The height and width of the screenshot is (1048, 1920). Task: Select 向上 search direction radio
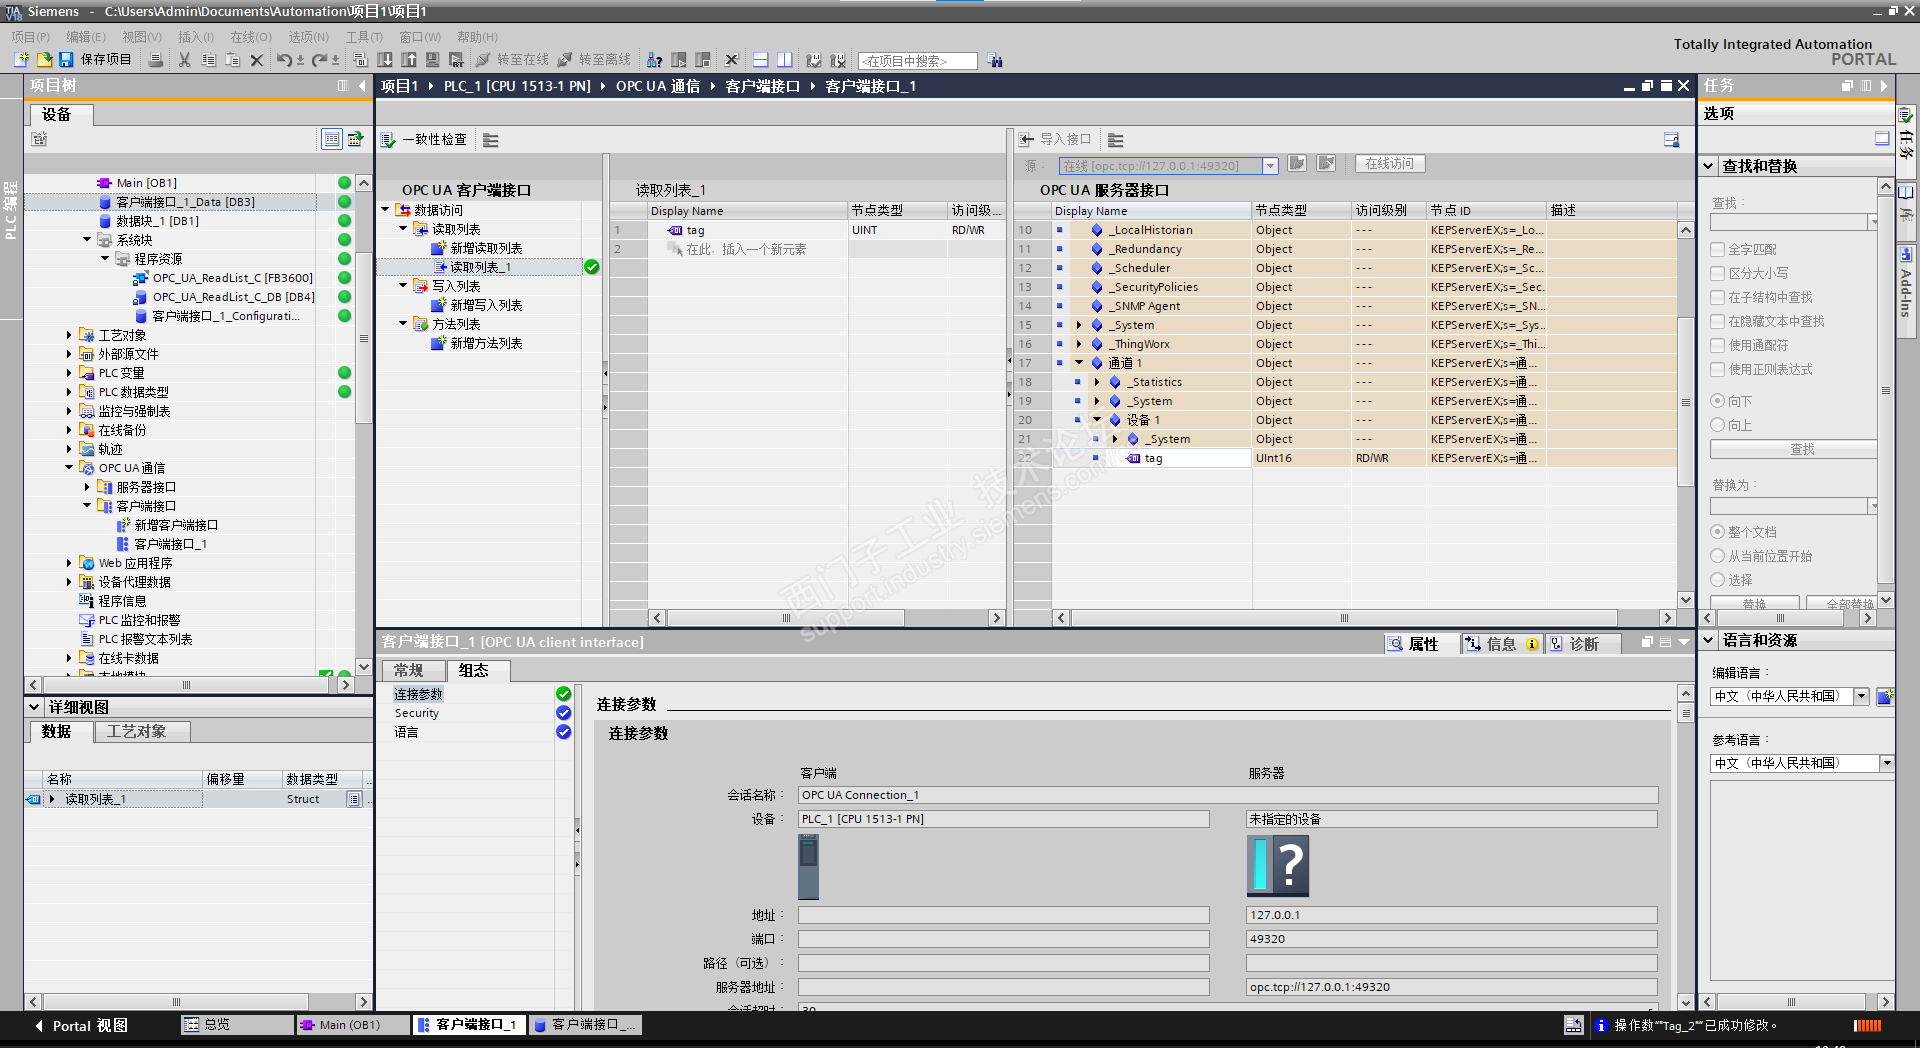click(x=1718, y=425)
